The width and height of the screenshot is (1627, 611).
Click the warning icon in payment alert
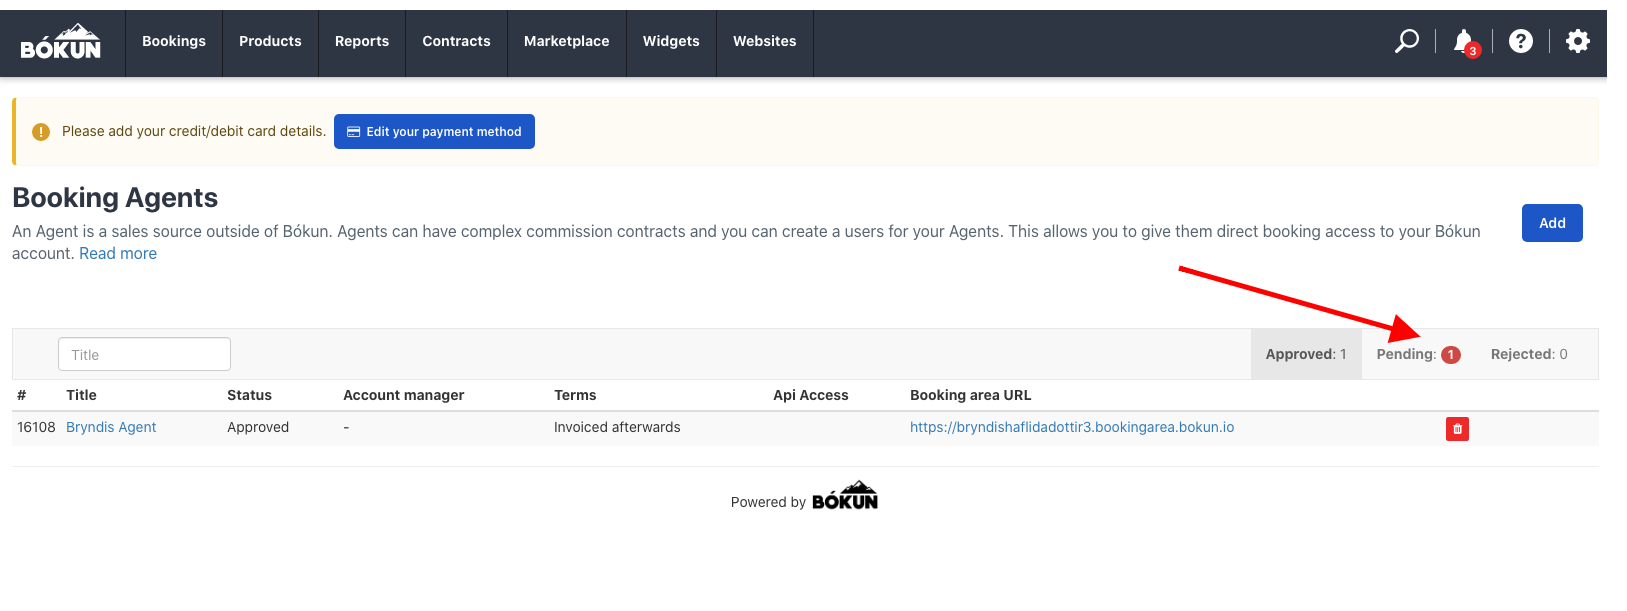click(41, 132)
